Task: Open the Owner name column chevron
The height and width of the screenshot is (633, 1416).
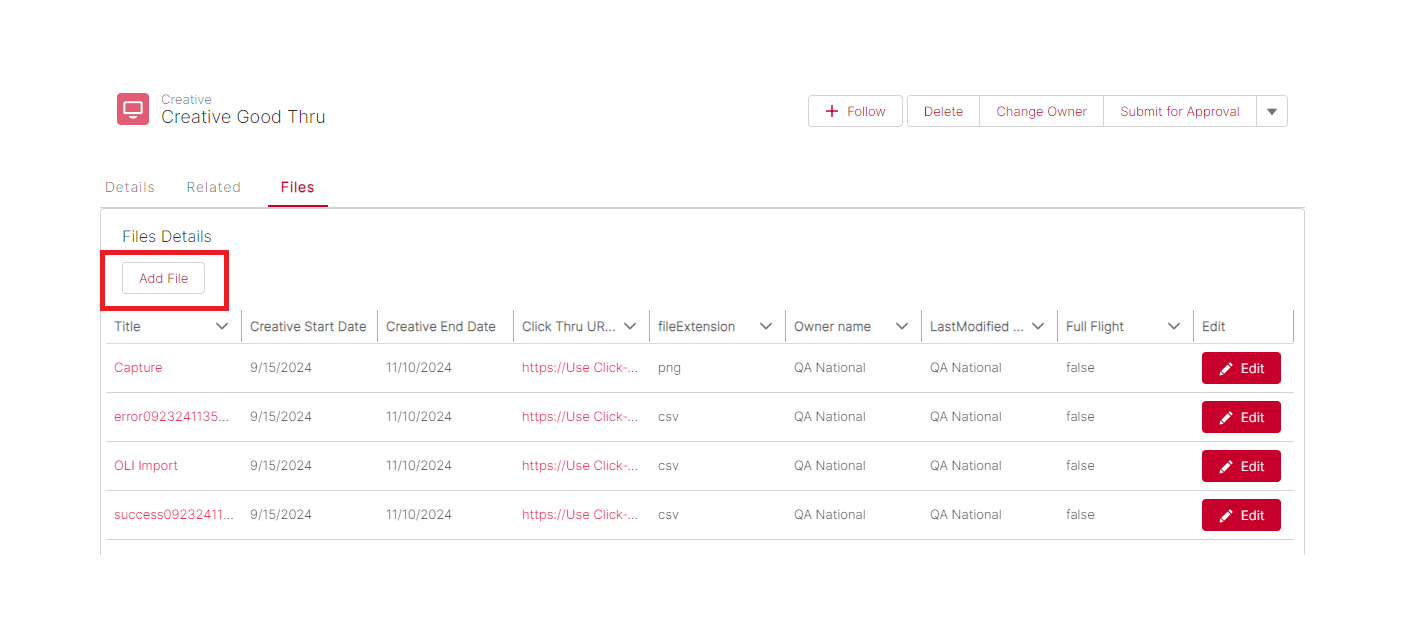Action: pos(902,326)
